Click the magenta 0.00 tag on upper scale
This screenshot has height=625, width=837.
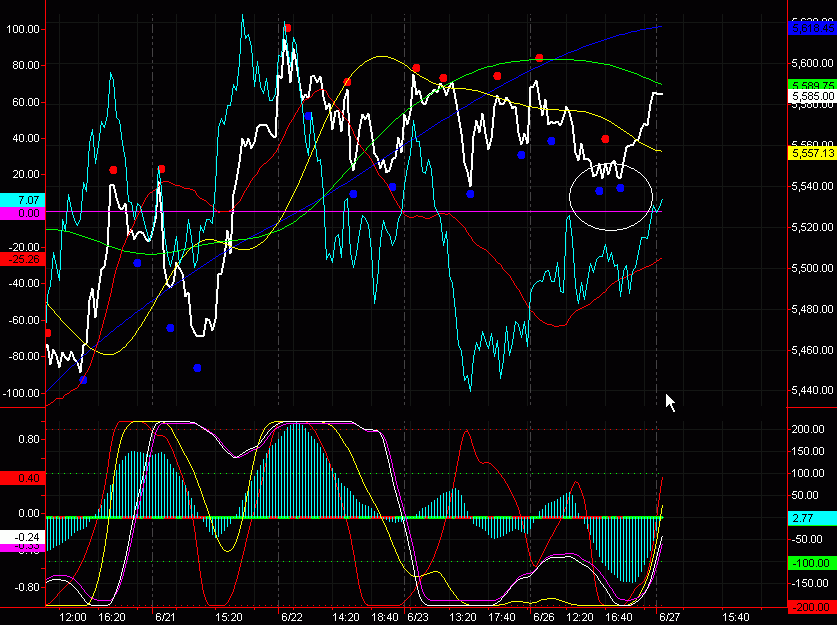point(22,213)
